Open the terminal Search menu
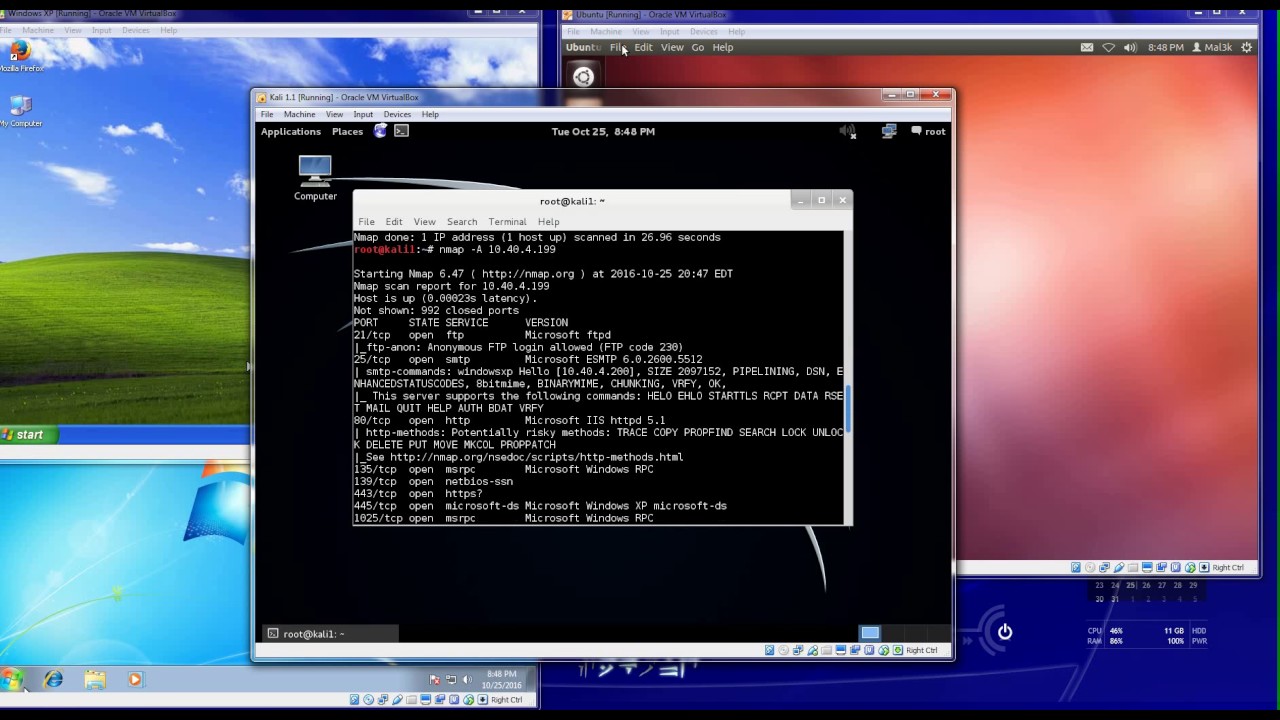 click(x=462, y=221)
